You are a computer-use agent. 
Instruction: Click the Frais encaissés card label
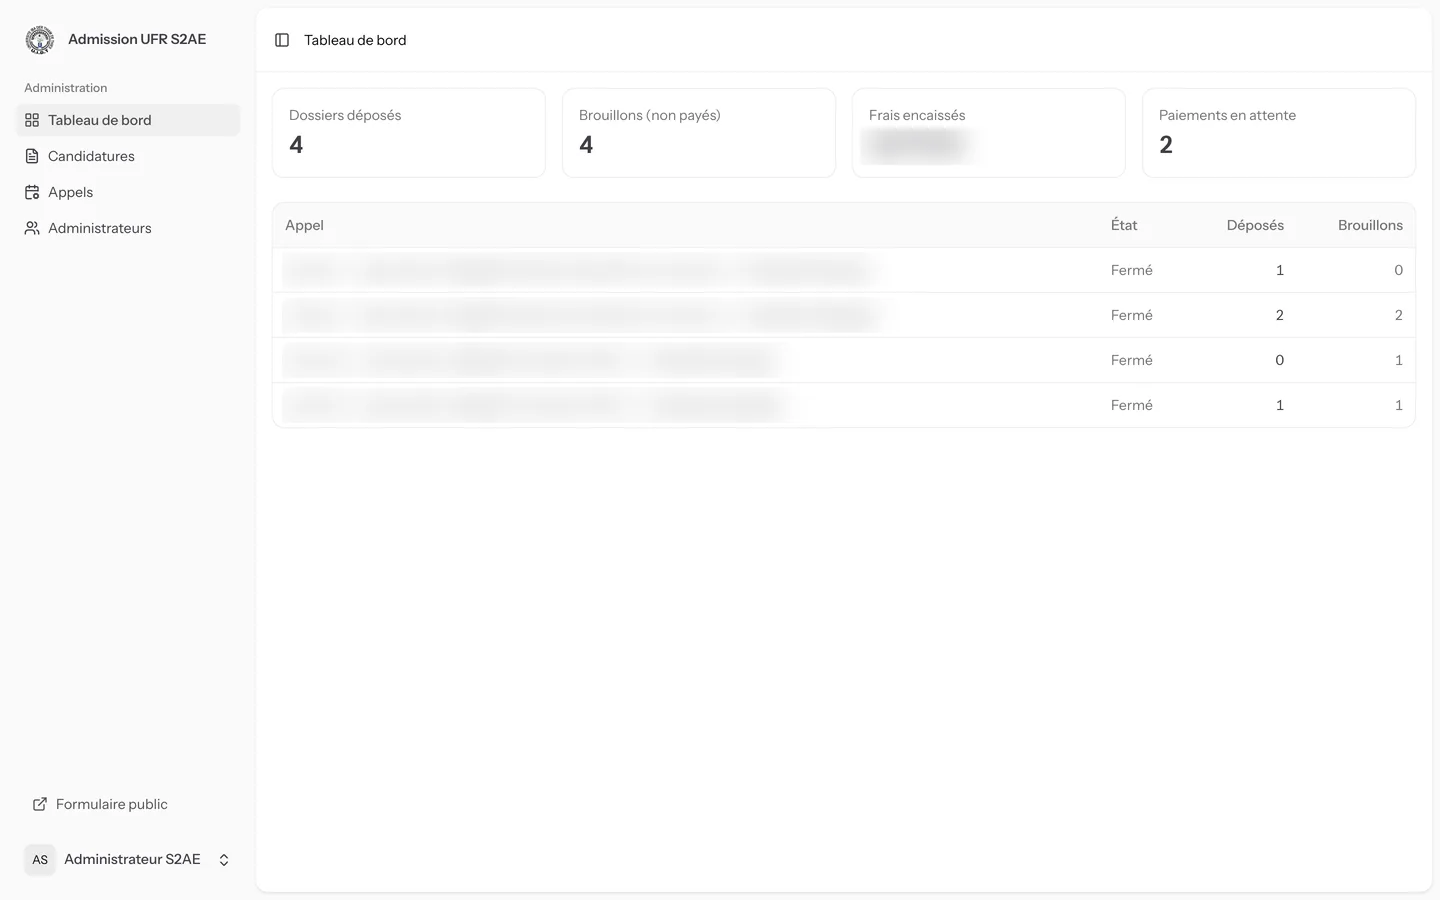[x=917, y=115]
